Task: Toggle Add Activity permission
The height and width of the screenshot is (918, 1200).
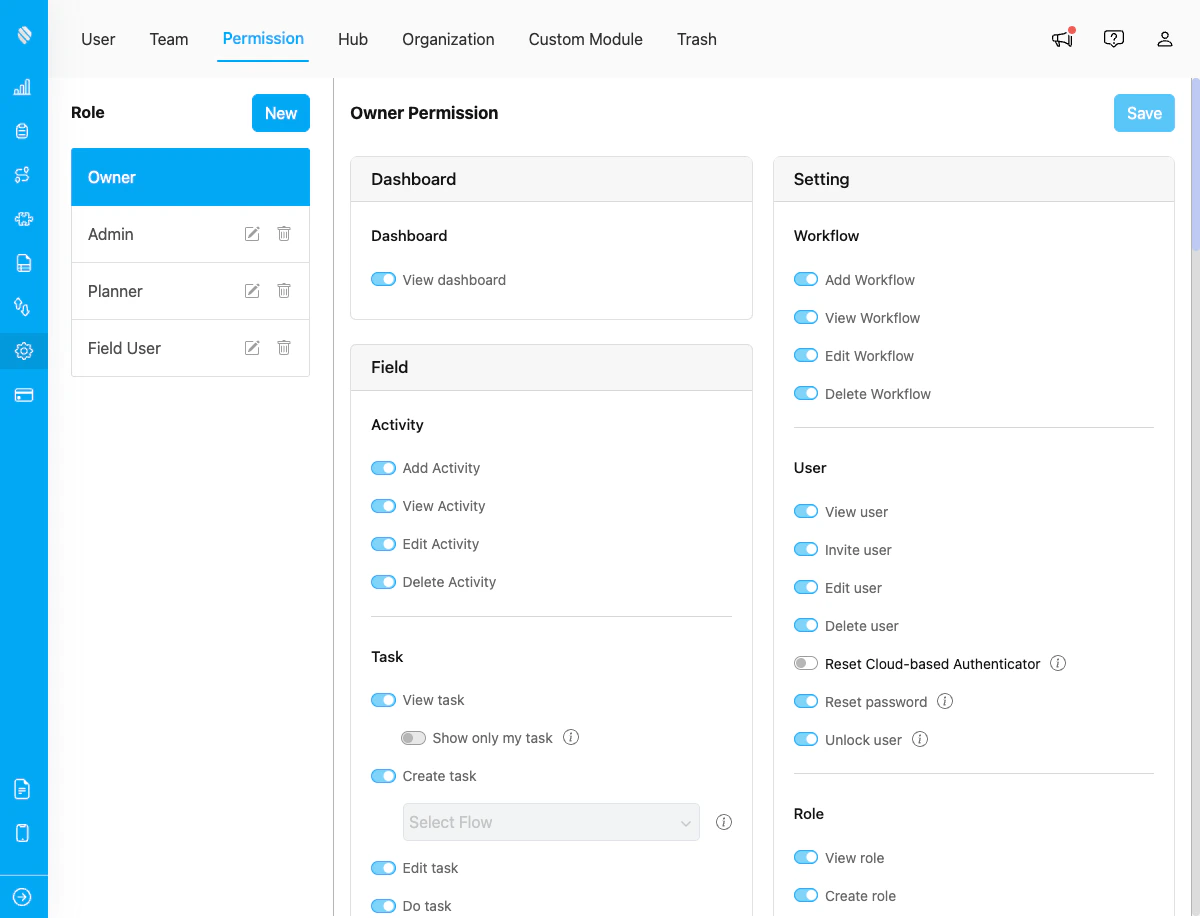Action: [x=383, y=468]
